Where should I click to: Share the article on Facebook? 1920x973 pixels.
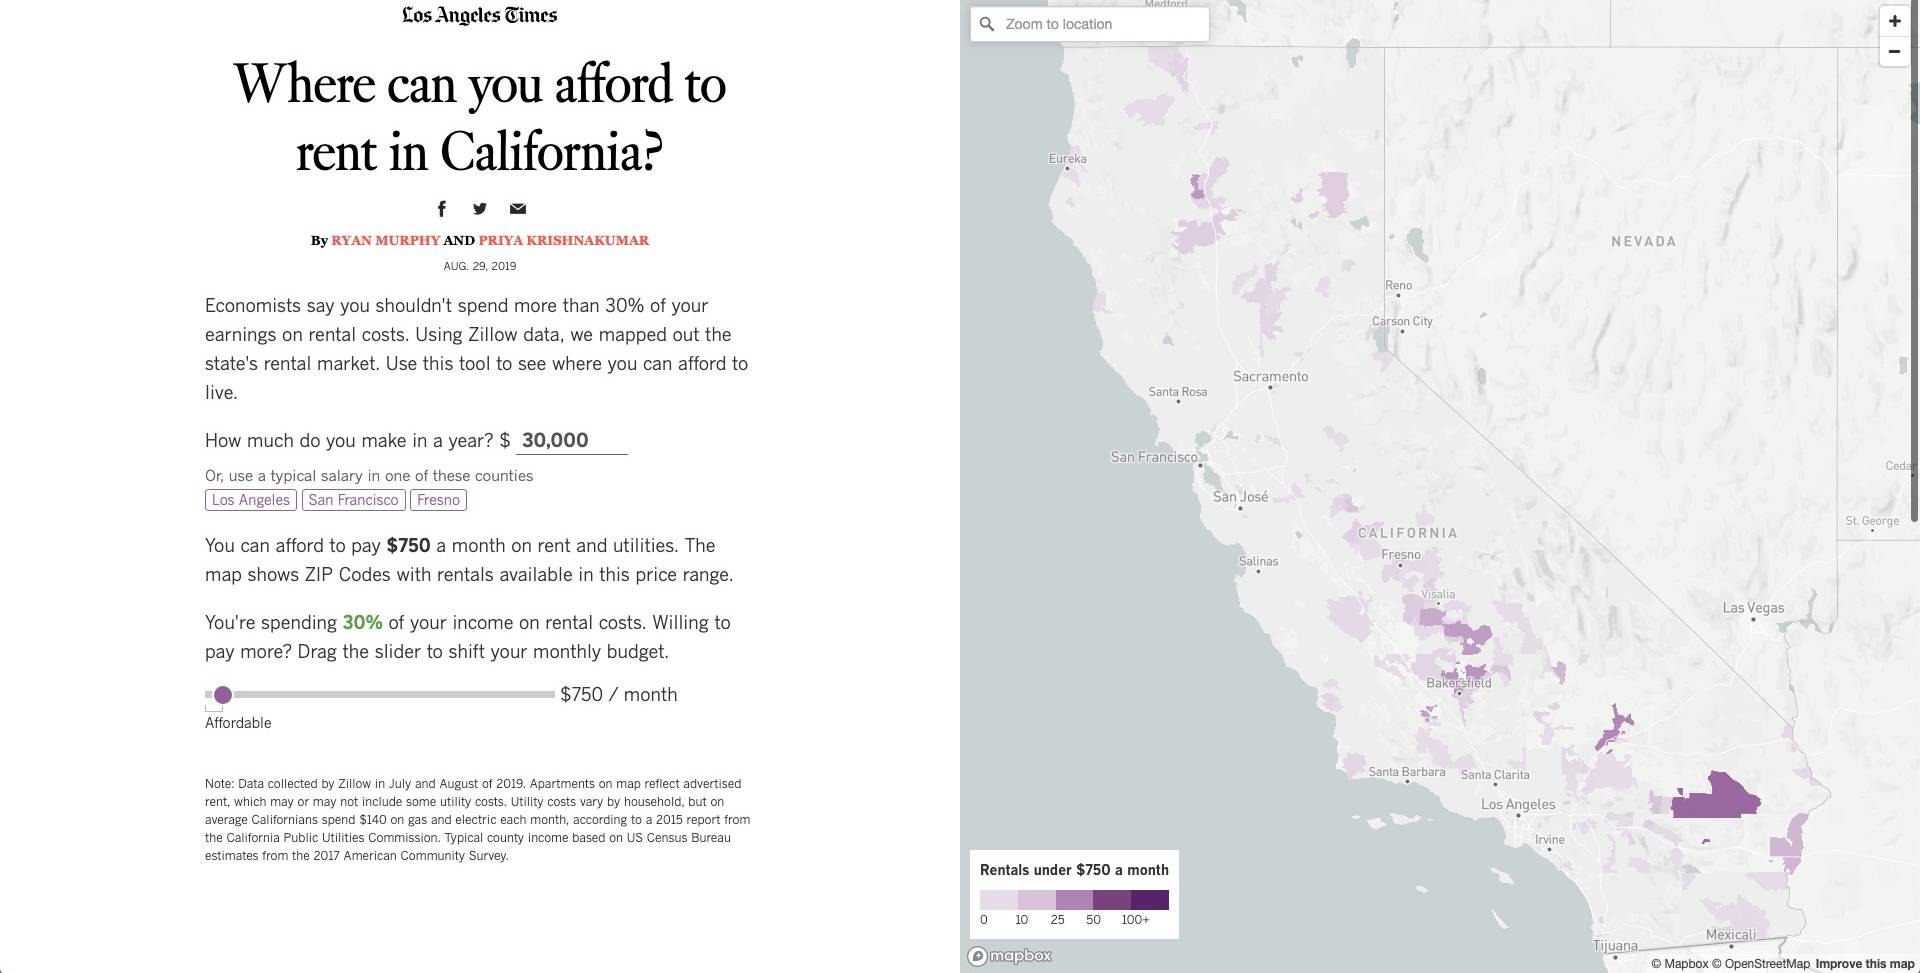pos(441,208)
